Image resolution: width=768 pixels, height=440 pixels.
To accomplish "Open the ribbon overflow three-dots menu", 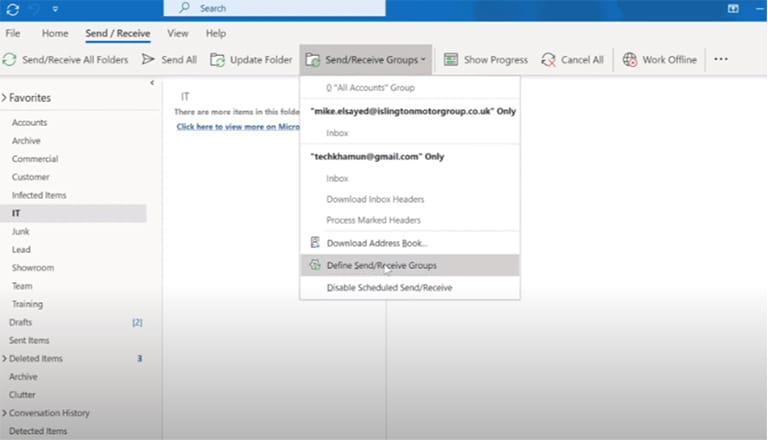I will (720, 59).
